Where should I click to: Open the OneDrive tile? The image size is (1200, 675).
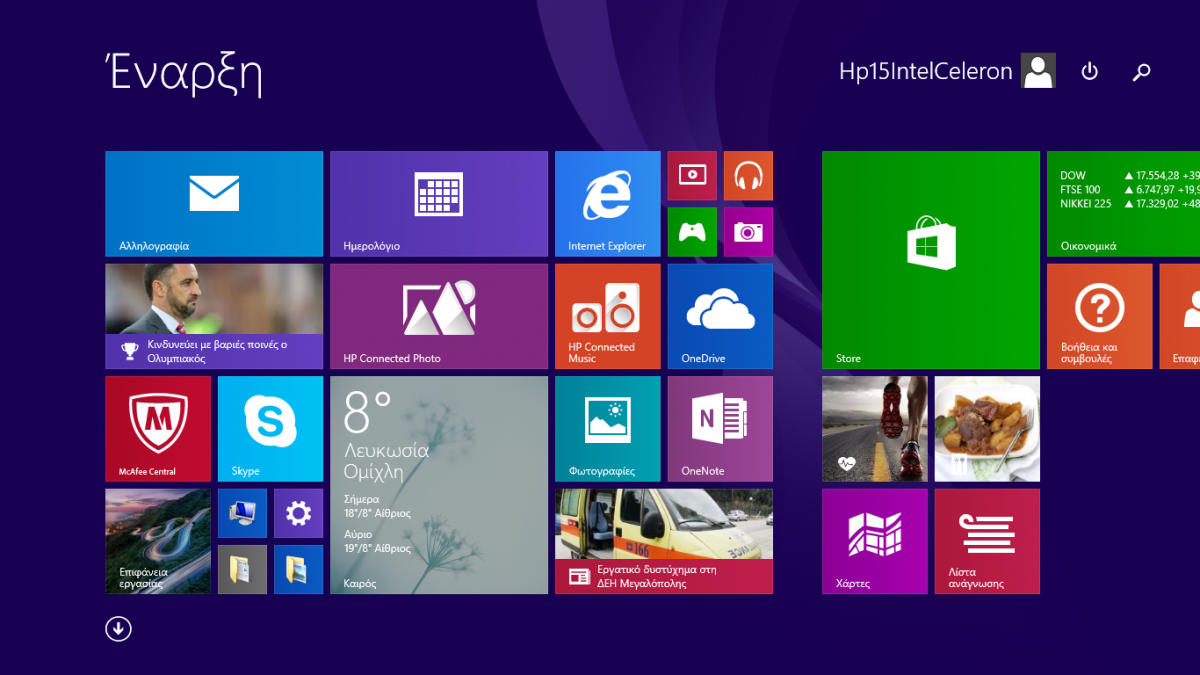pos(720,316)
